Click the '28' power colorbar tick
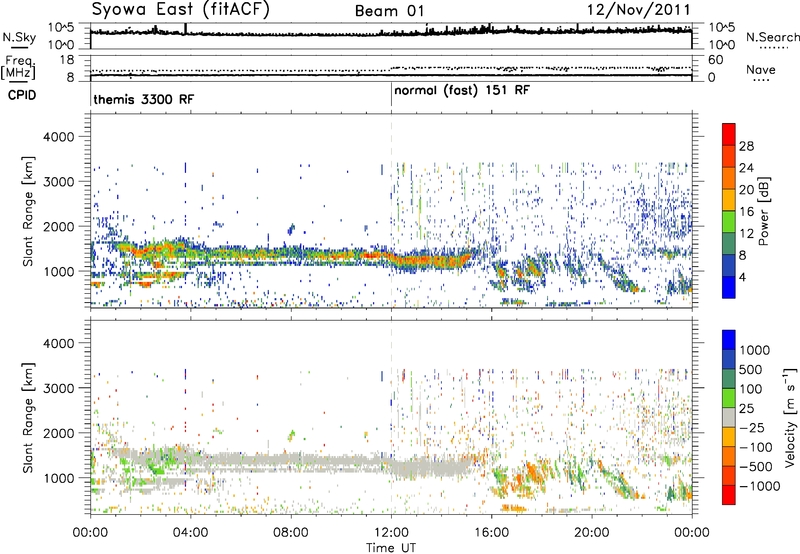This screenshot has height=554, width=800. tap(746, 146)
